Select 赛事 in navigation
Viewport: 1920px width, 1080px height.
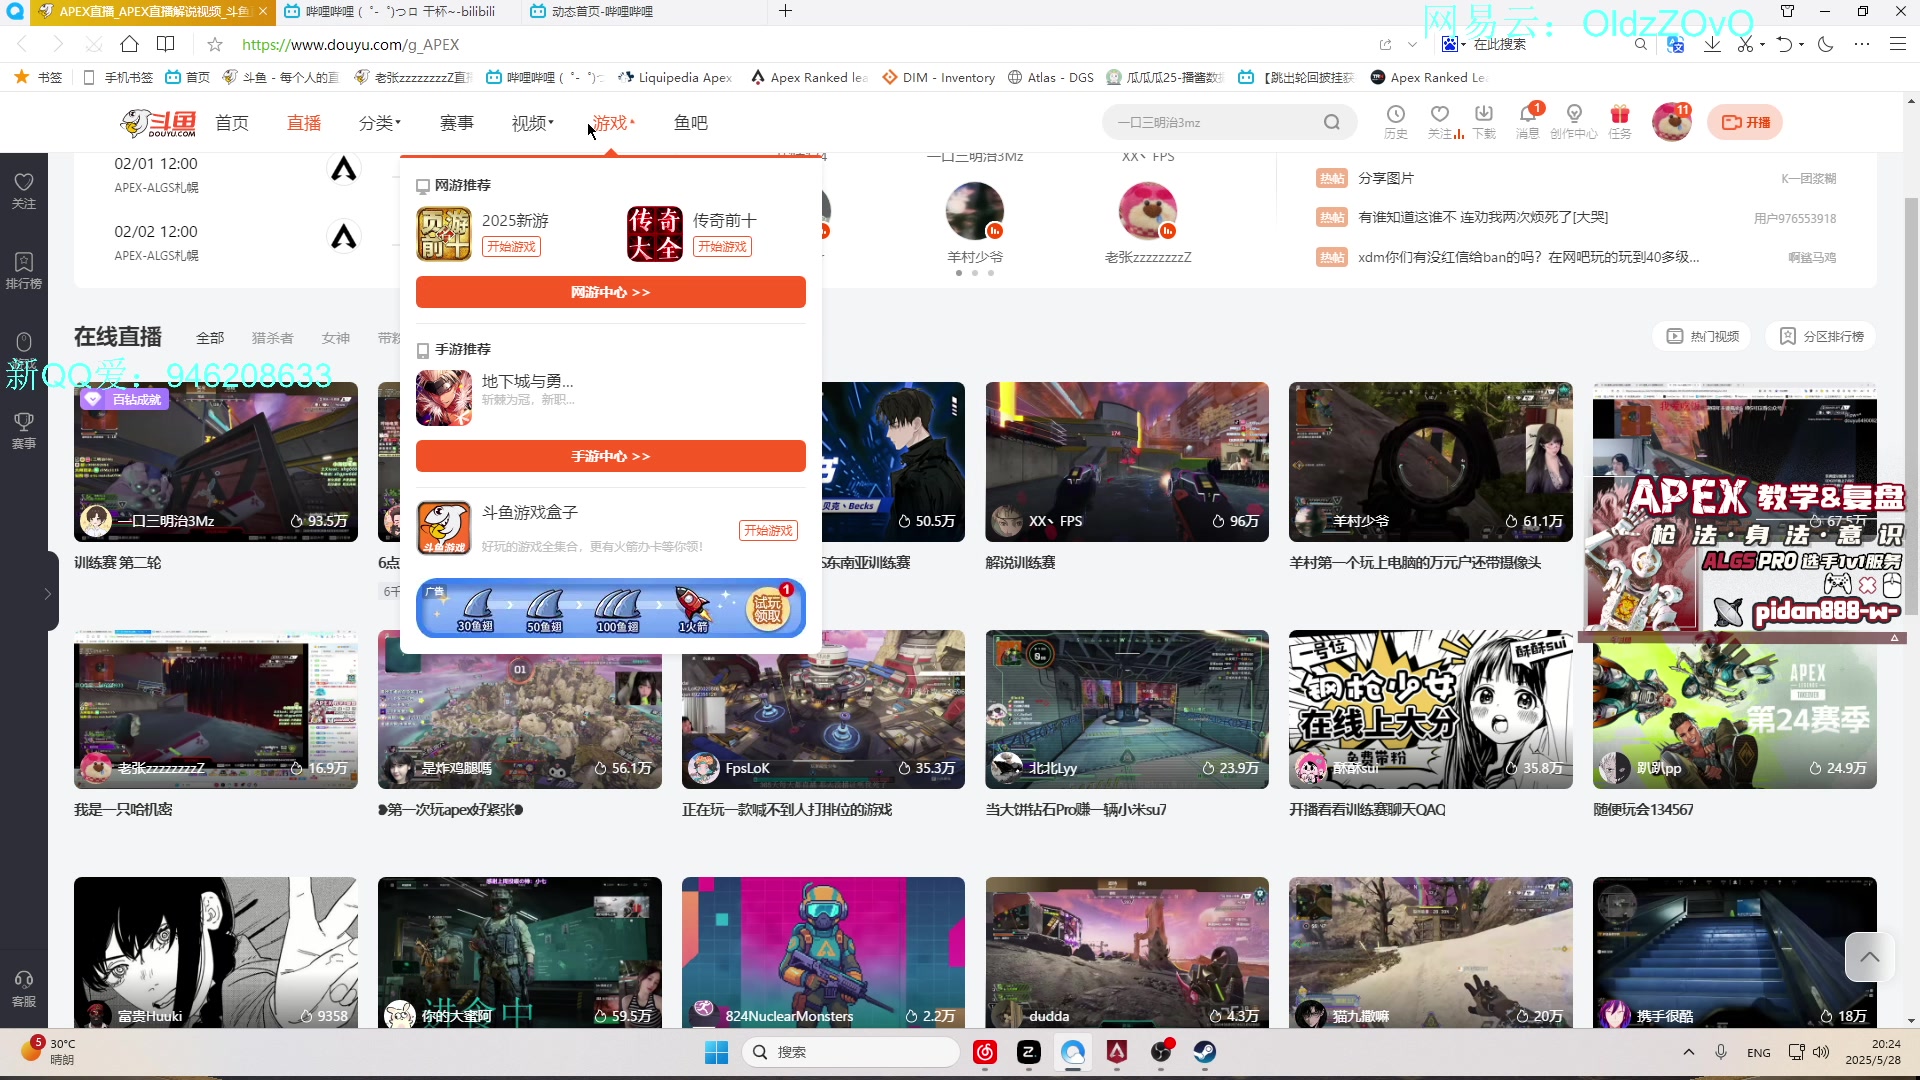[457, 123]
